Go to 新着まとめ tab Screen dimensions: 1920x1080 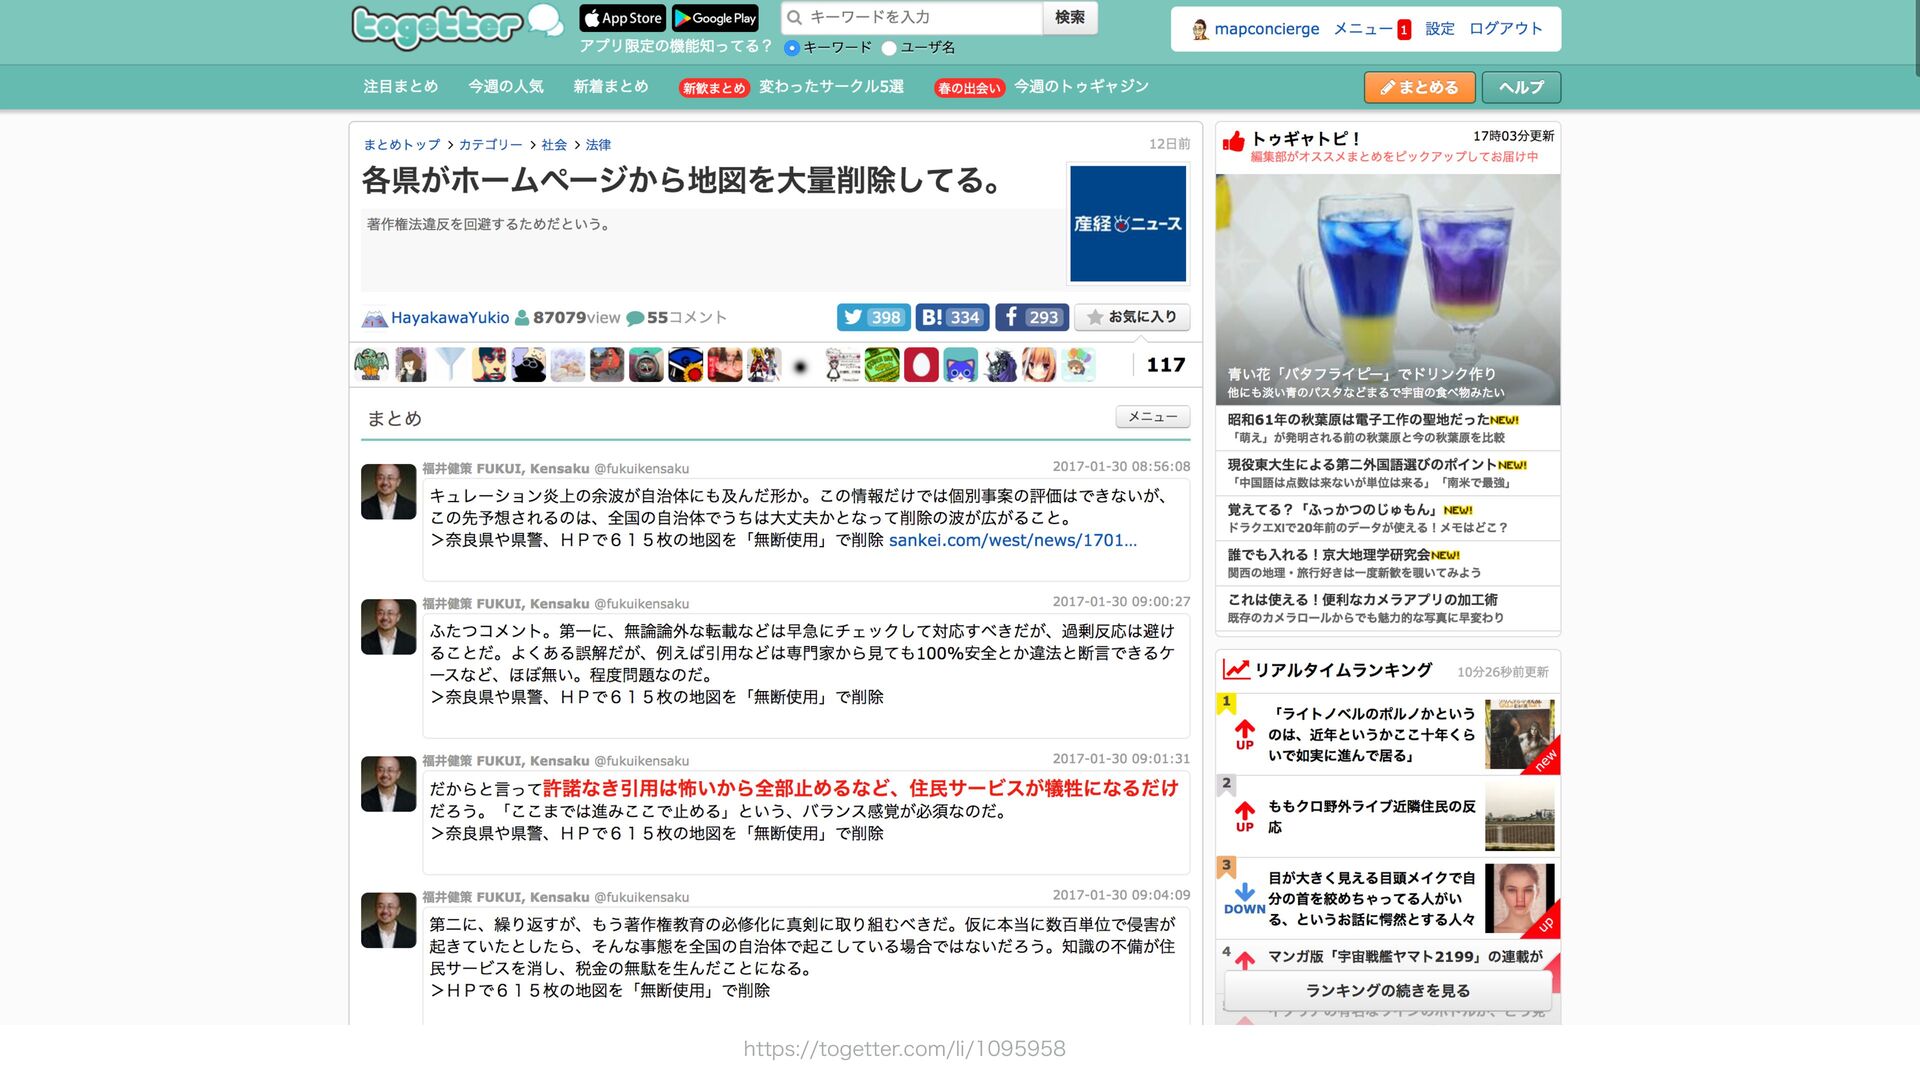[610, 87]
